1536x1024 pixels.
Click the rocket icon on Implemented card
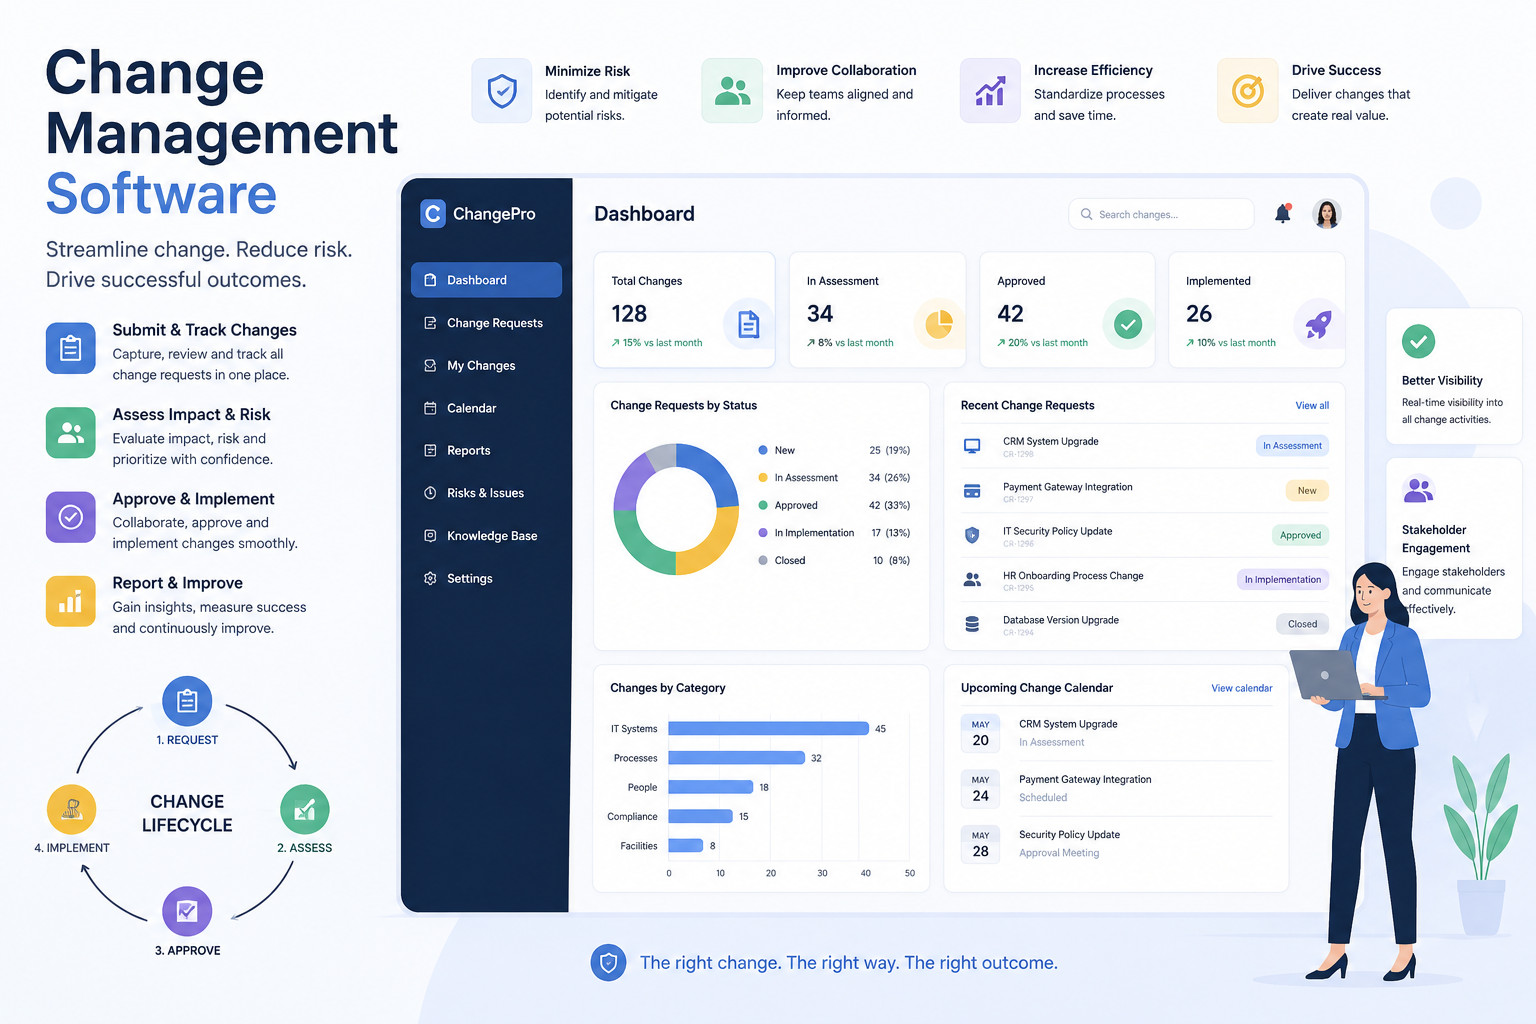point(1318,324)
